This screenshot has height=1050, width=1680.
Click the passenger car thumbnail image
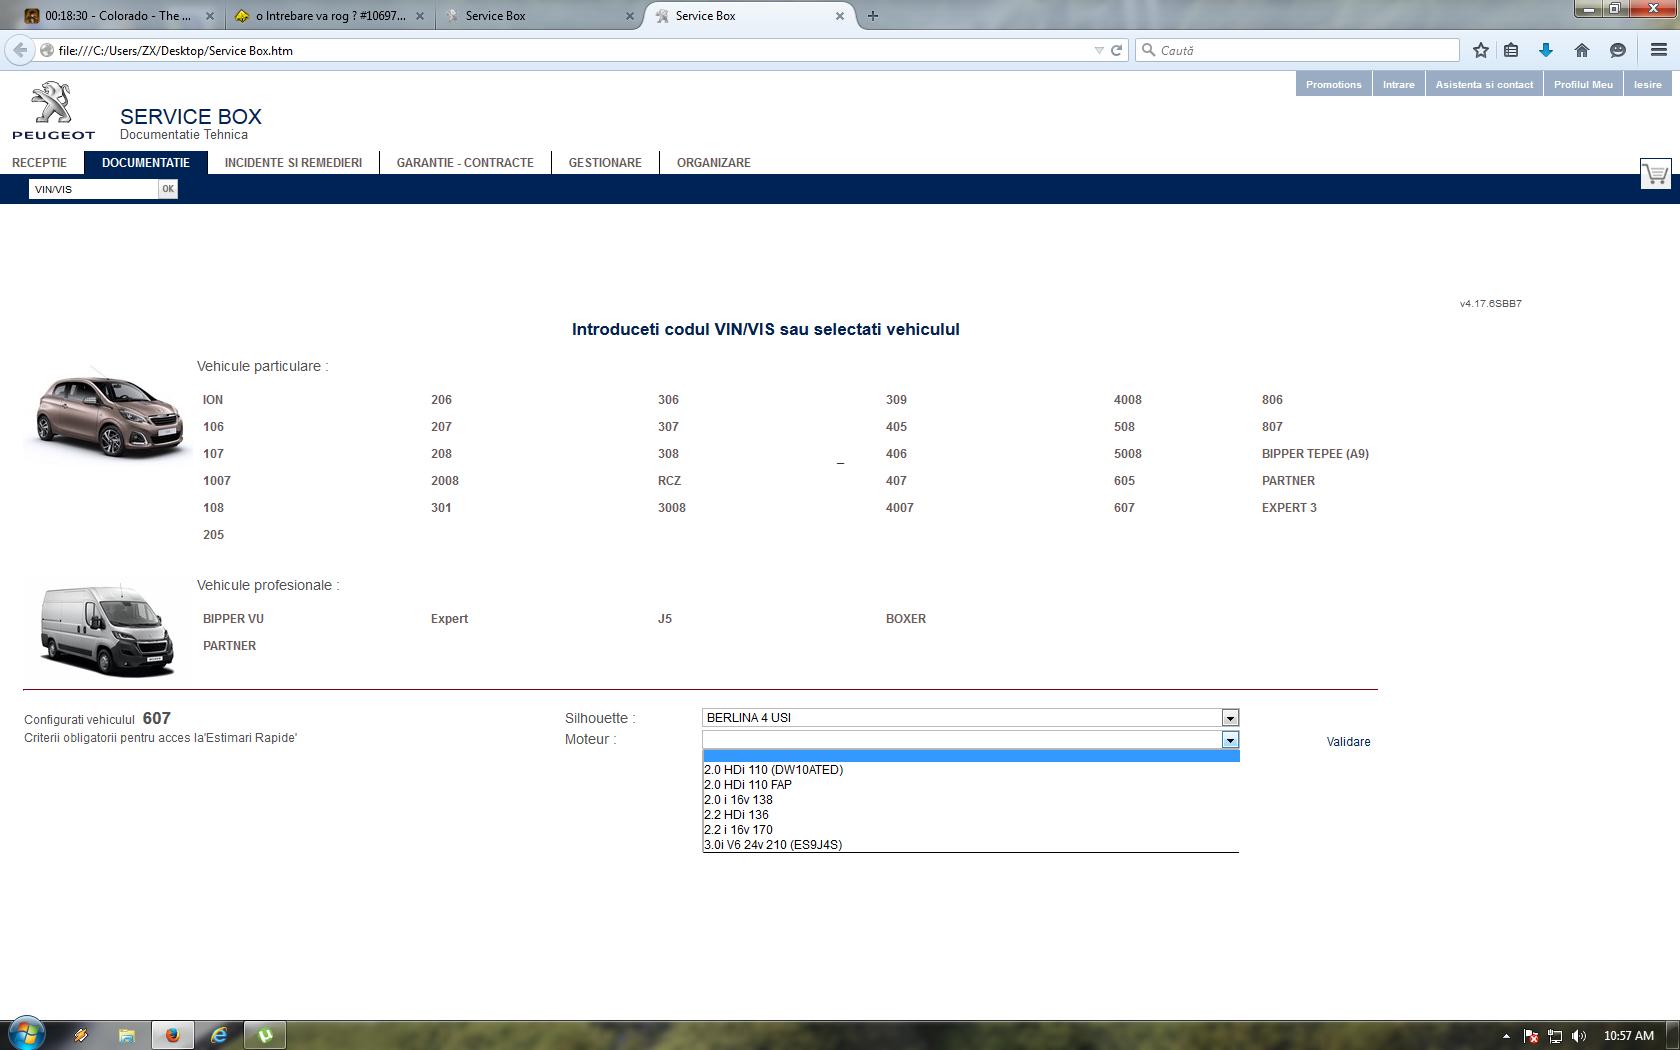pyautogui.click(x=108, y=415)
